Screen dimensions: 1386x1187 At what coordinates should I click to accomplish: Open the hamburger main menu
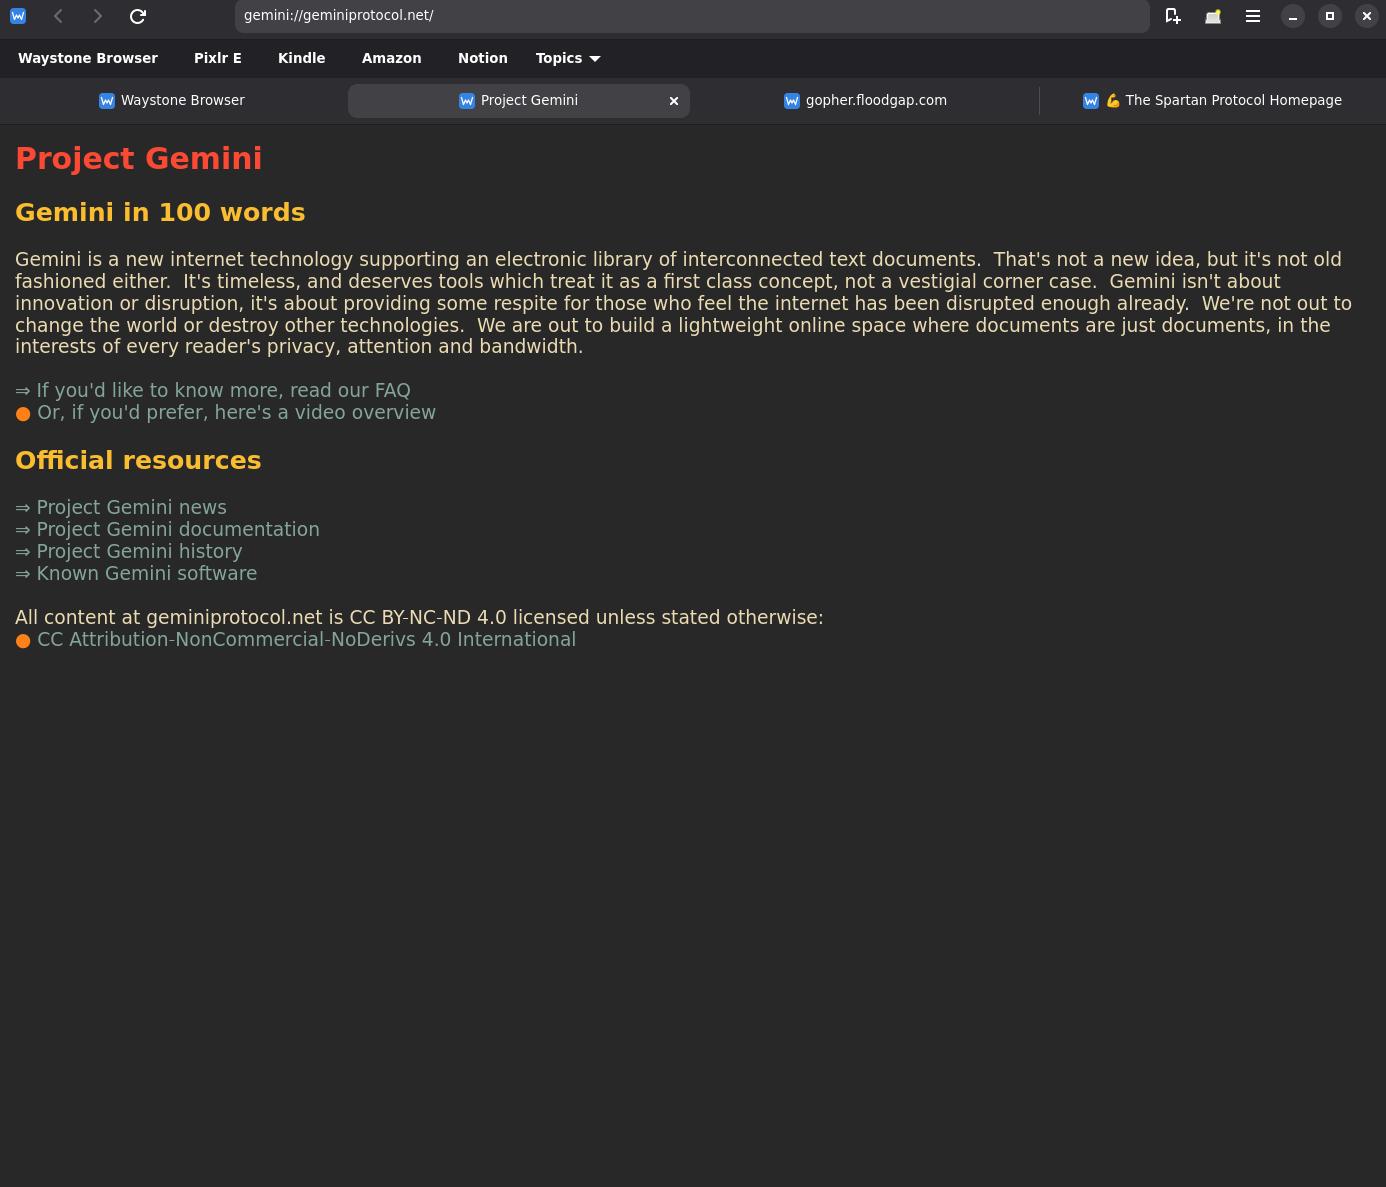[1253, 16]
